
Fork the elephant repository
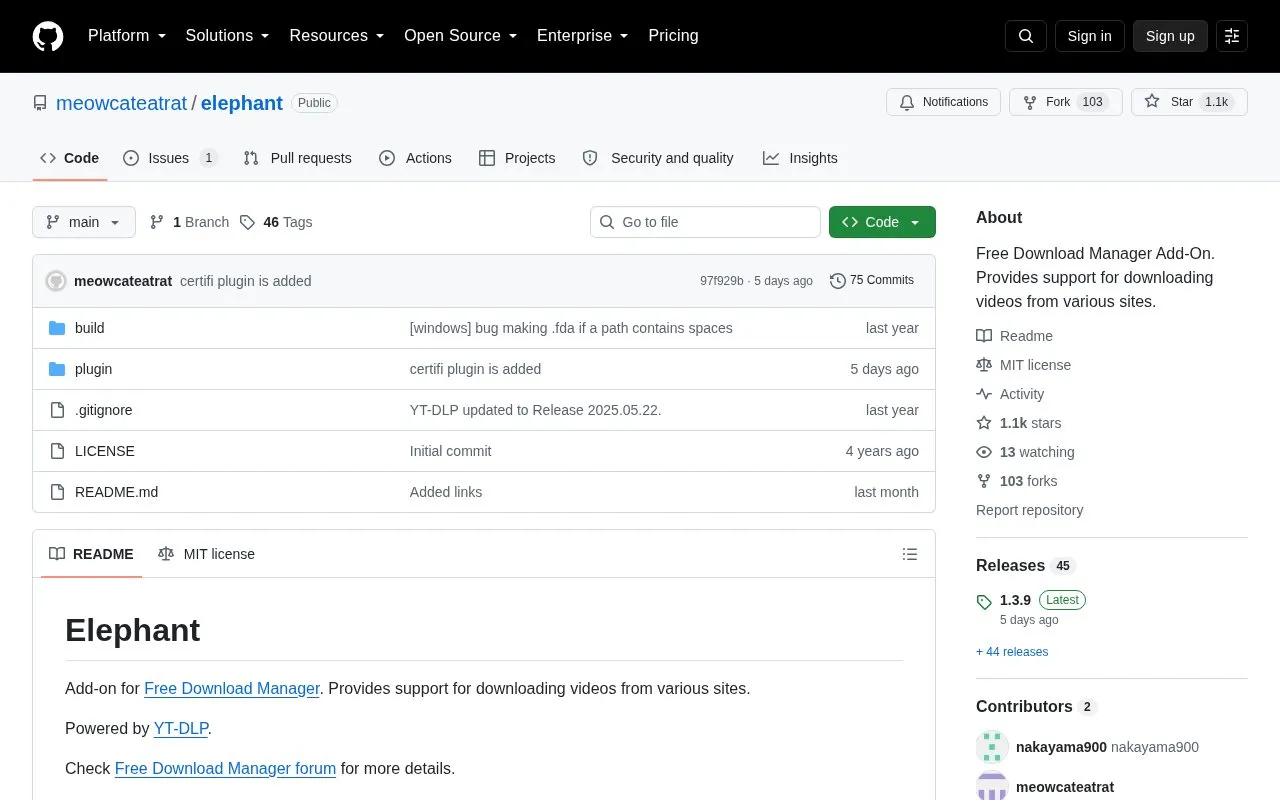pos(1065,102)
